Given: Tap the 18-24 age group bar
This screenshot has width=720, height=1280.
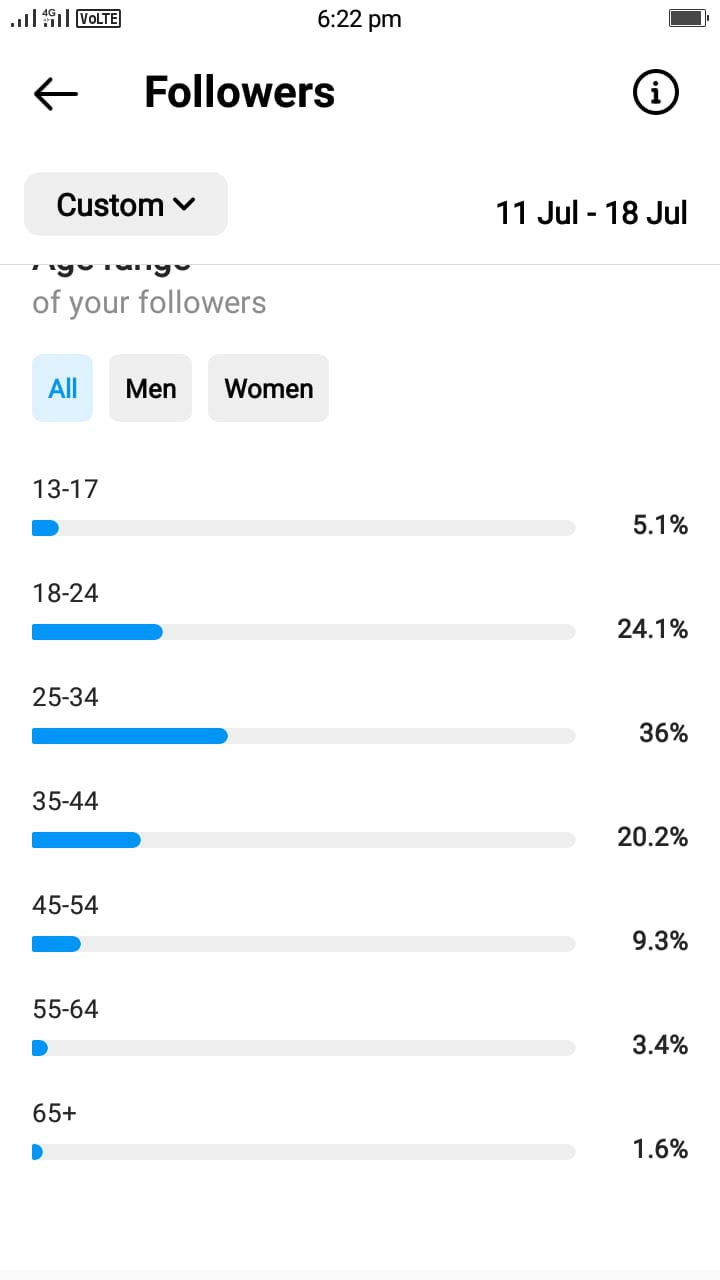Looking at the screenshot, I should coord(304,632).
